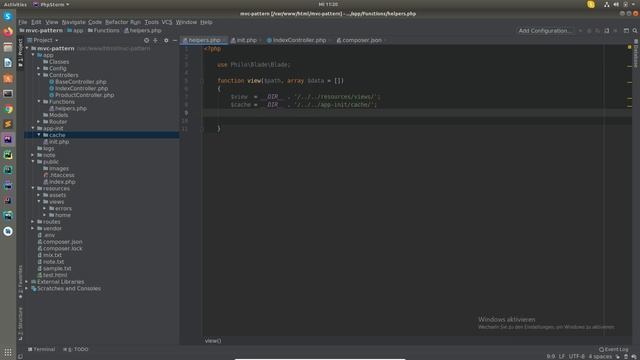640x360 pixels.
Task: Open the Files manager icon in dock
Action: pyautogui.click(x=8, y=47)
